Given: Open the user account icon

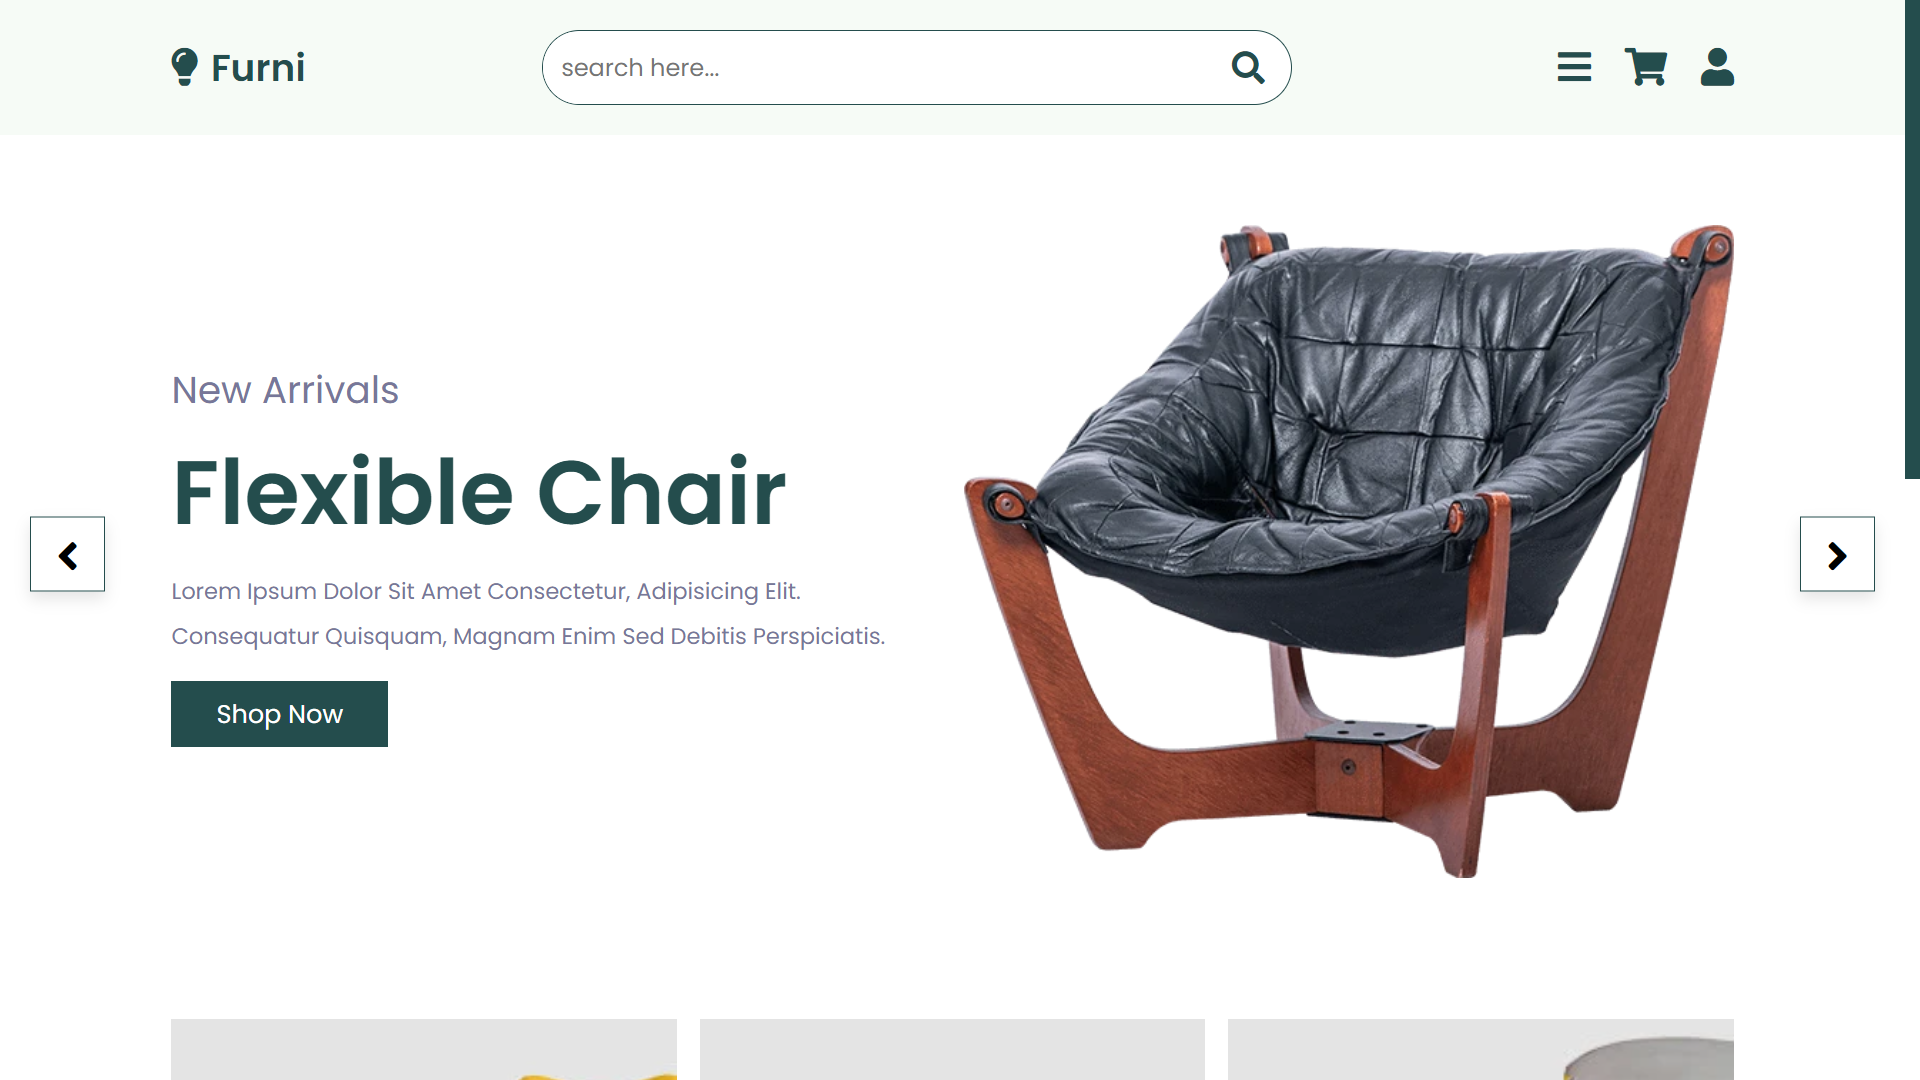Looking at the screenshot, I should tap(1717, 67).
